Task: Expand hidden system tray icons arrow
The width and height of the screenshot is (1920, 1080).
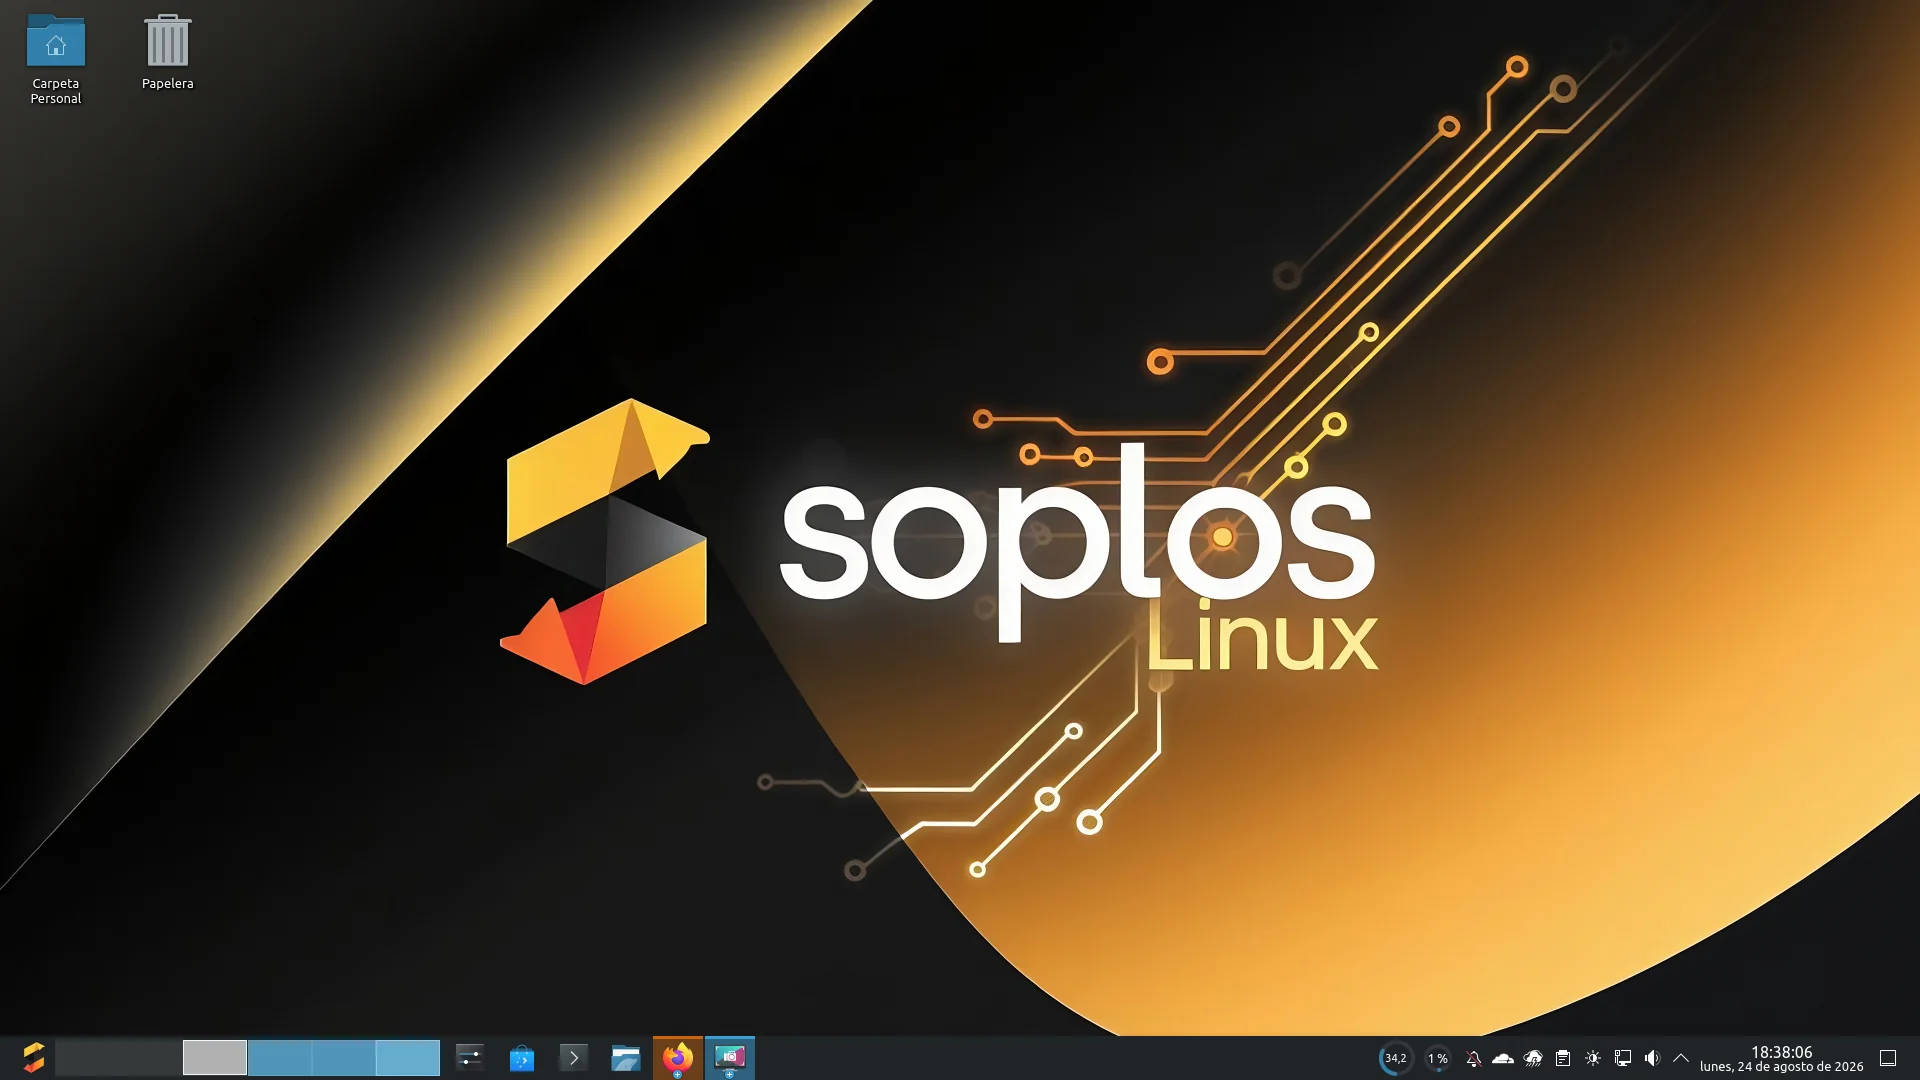Action: click(x=1681, y=1058)
